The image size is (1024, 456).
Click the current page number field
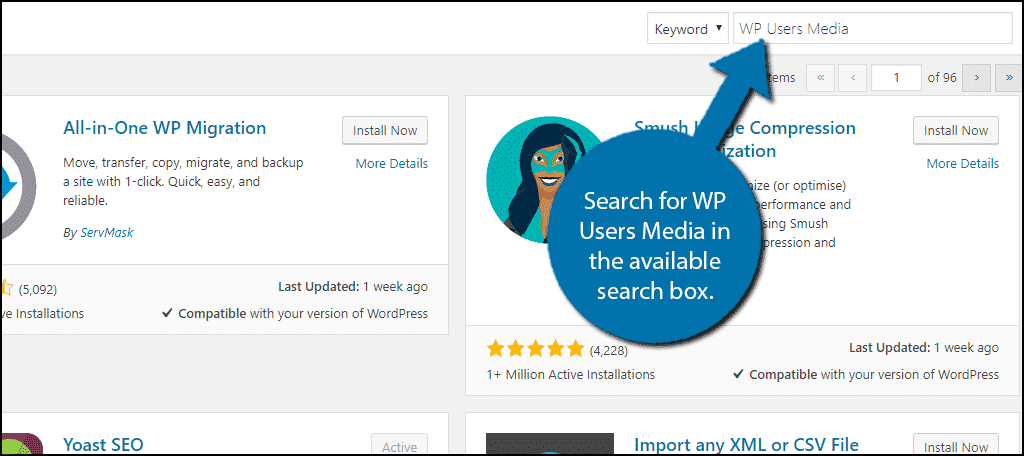[896, 78]
